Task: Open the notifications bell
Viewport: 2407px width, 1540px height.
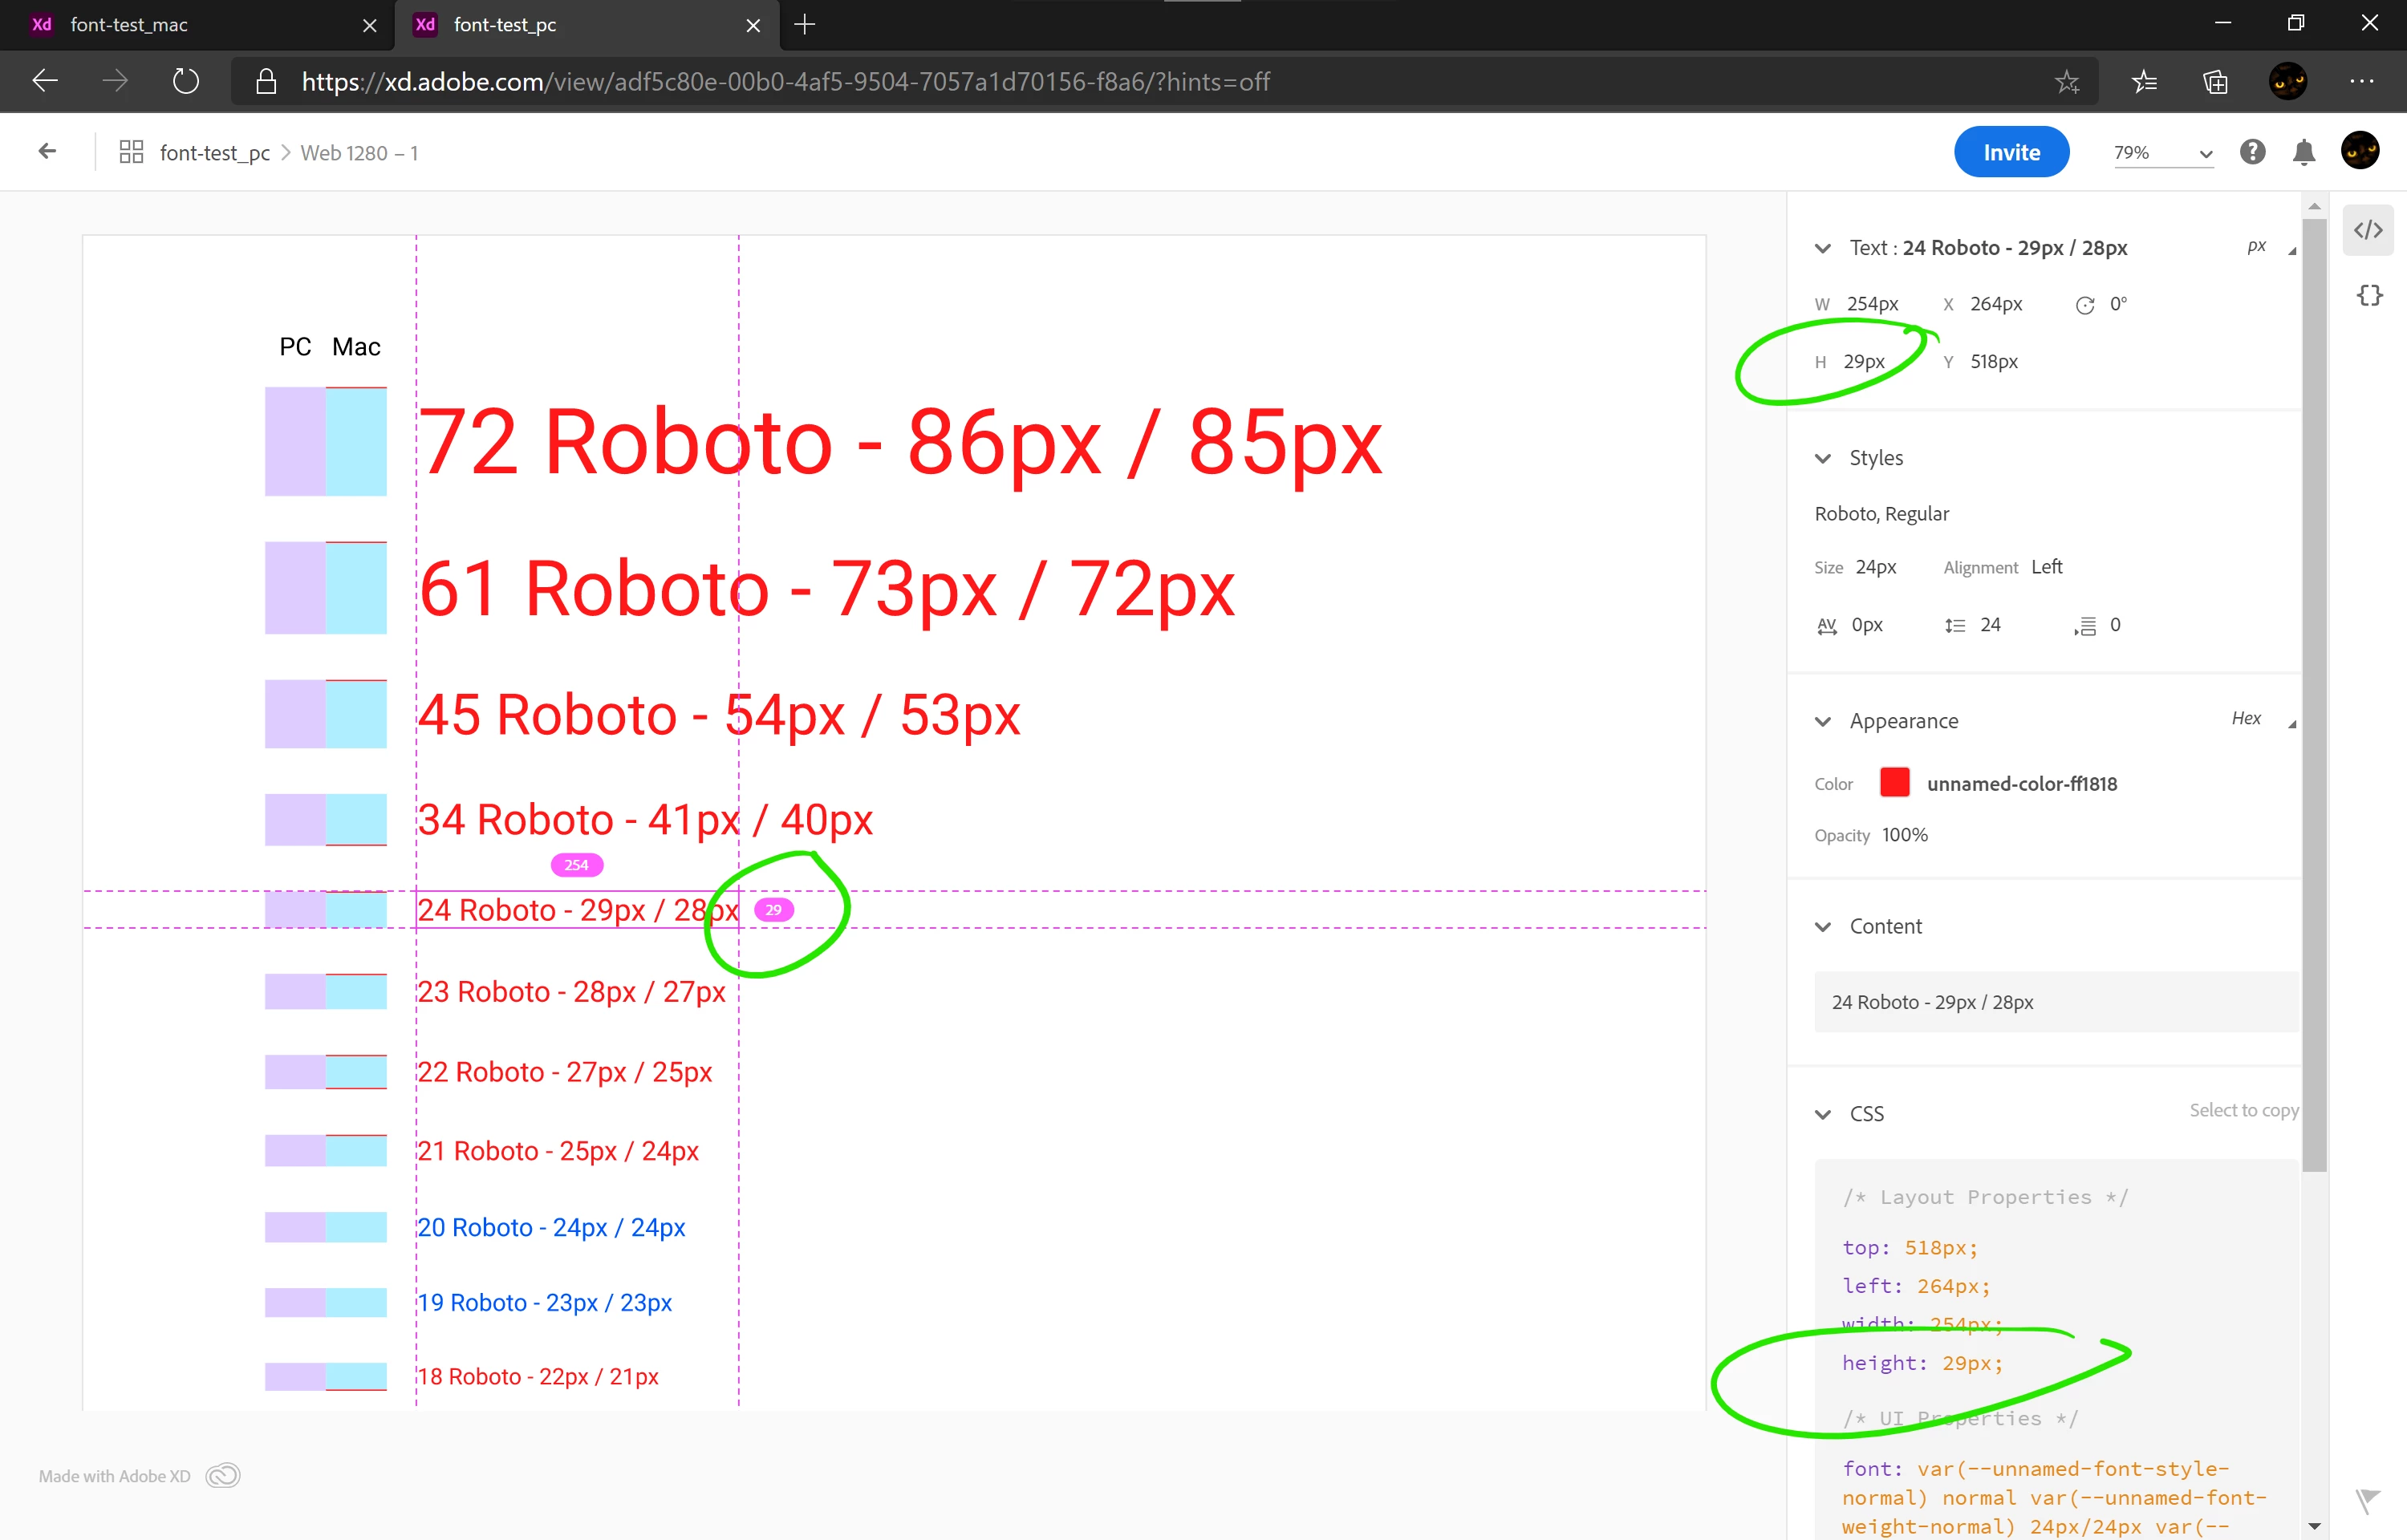Action: pyautogui.click(x=2304, y=152)
